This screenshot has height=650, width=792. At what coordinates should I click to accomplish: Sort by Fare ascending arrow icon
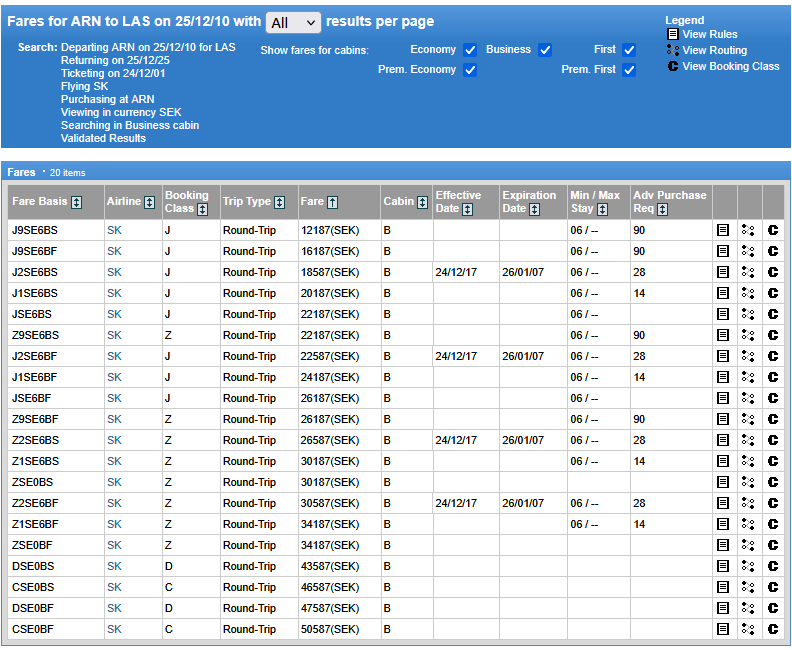tap(333, 202)
